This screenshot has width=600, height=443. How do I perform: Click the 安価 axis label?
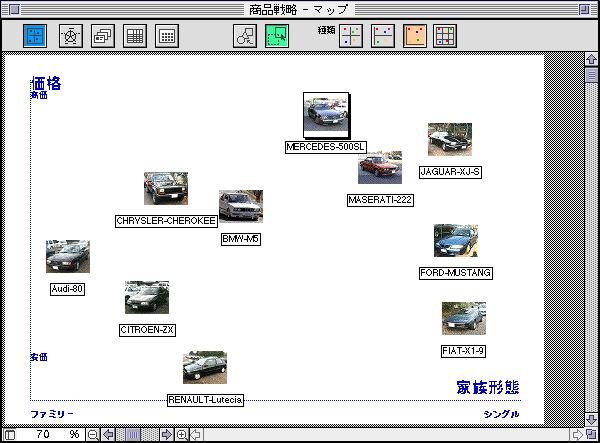[39, 357]
